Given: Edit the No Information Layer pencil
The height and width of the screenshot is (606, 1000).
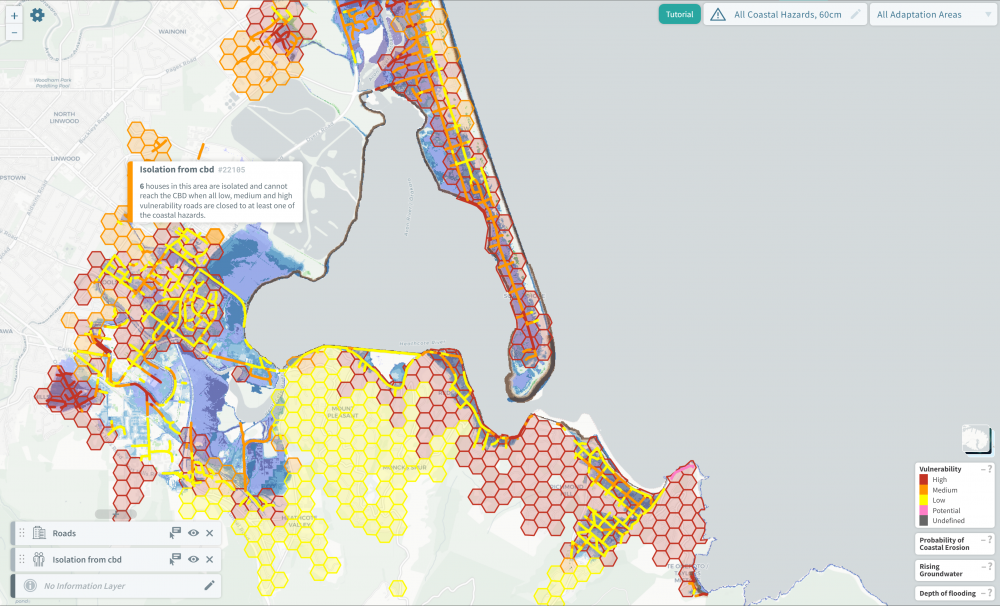Looking at the screenshot, I should tap(209, 585).
